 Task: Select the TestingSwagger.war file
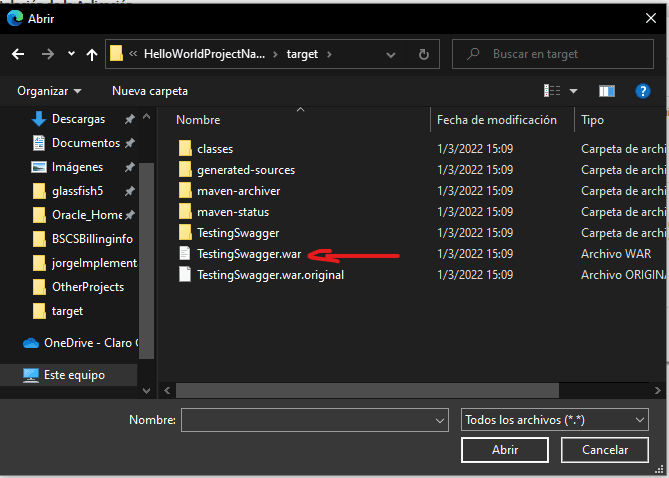pyautogui.click(x=249, y=254)
